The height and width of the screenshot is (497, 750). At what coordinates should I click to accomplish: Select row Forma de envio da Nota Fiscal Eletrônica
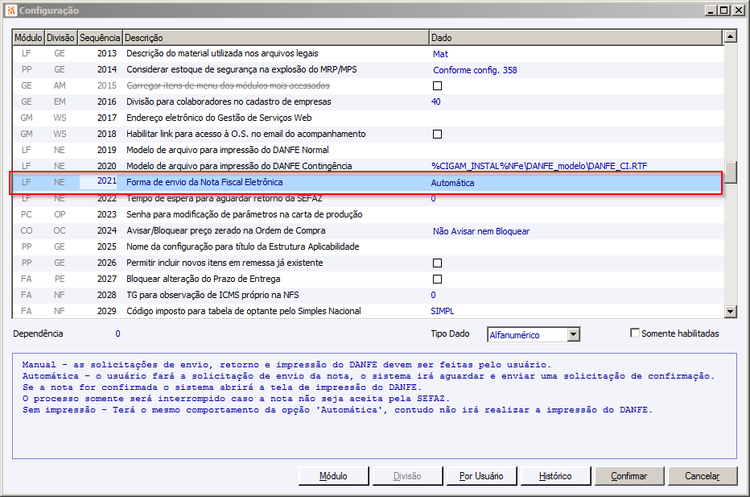(366, 182)
